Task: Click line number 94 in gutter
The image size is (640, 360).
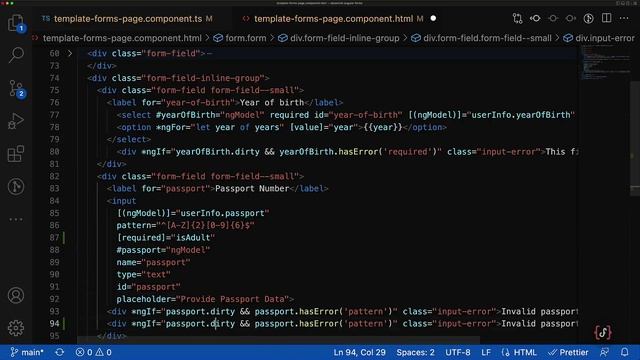Action: (x=54, y=324)
